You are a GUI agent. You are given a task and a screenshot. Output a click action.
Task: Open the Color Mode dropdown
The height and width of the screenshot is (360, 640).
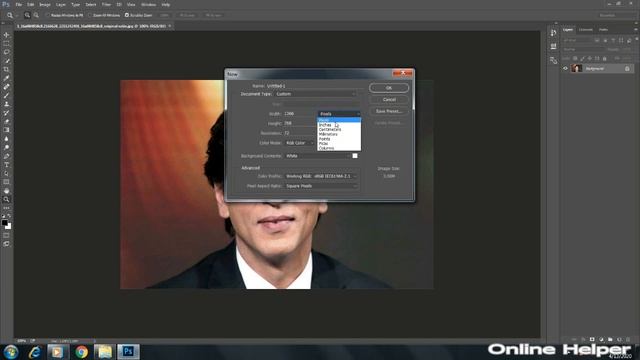coord(300,143)
